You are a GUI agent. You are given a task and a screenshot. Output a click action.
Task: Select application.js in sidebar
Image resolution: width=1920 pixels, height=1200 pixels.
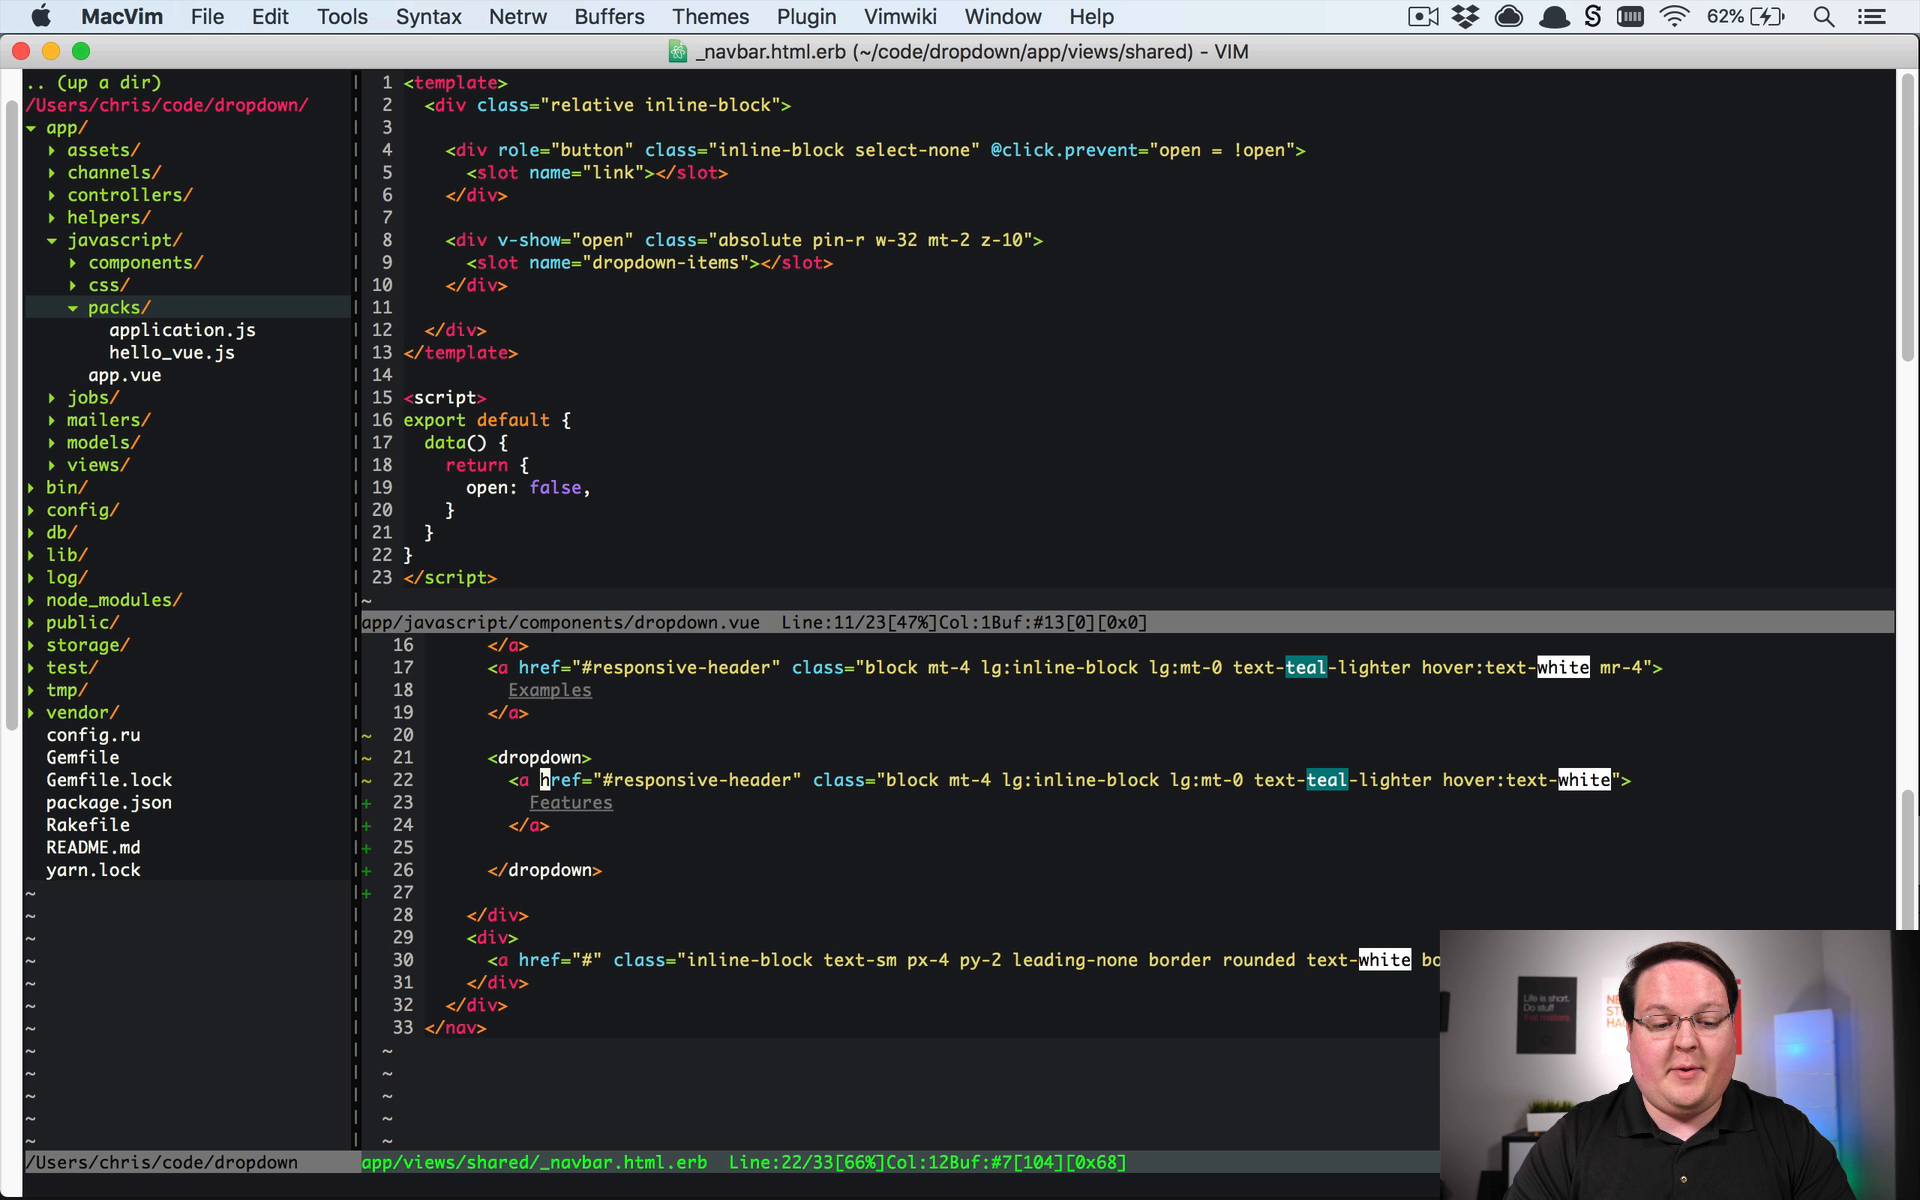click(182, 329)
